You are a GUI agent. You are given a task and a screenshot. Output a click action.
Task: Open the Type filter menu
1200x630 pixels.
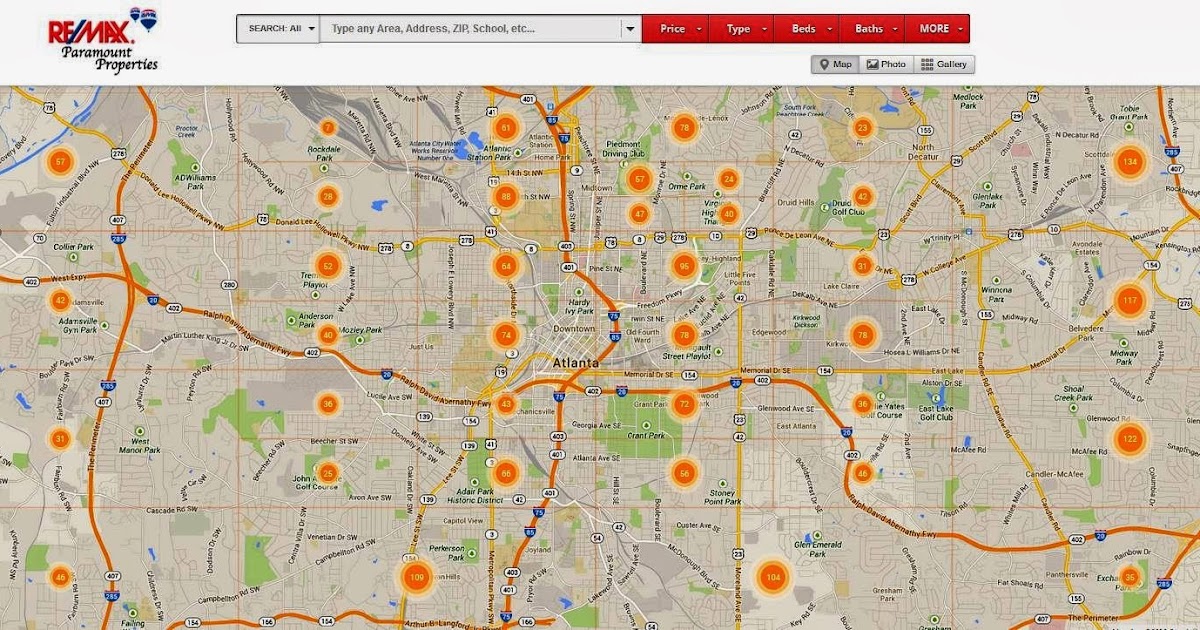[742, 29]
